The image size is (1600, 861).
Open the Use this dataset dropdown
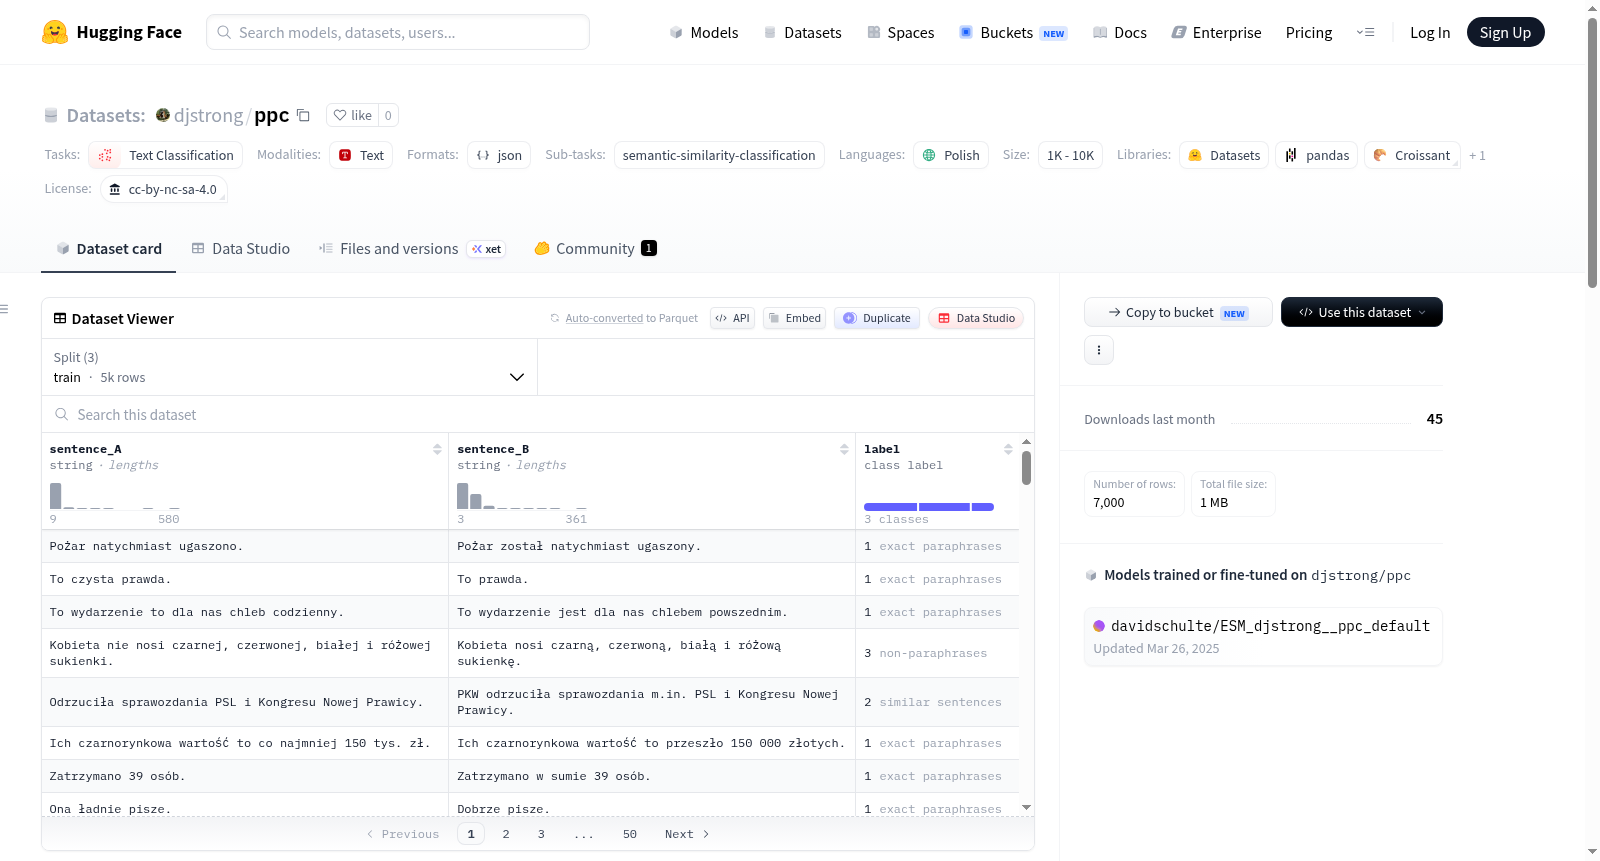[x=1362, y=312]
